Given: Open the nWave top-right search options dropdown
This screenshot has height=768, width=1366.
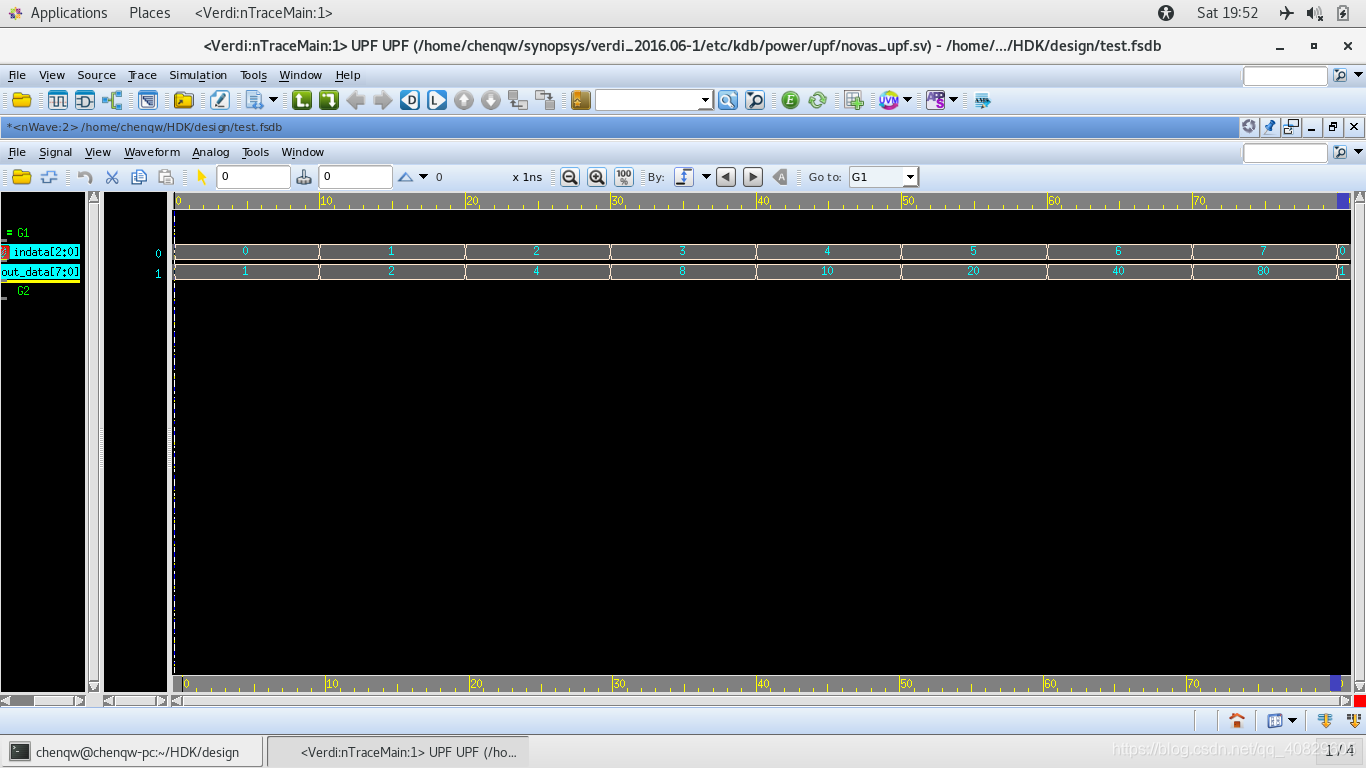Looking at the screenshot, I should pyautogui.click(x=1357, y=153).
